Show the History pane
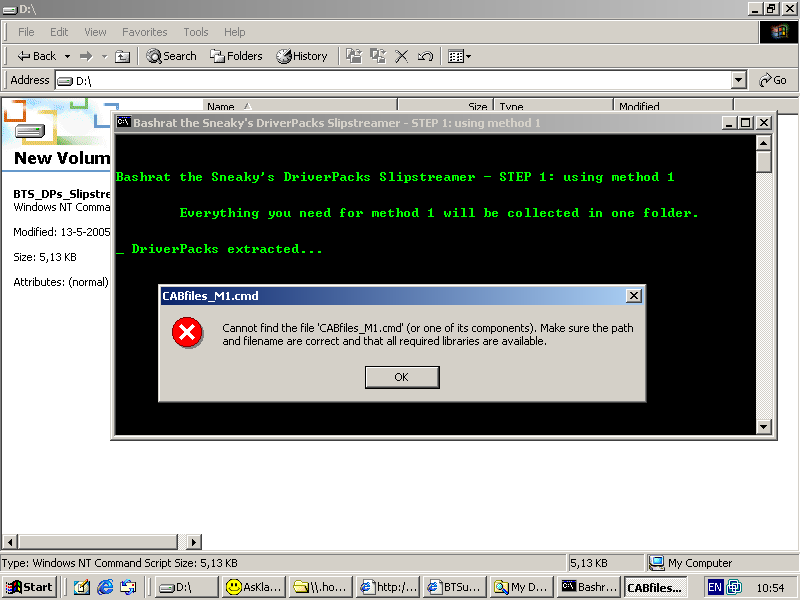The width and height of the screenshot is (800, 600). tap(302, 56)
